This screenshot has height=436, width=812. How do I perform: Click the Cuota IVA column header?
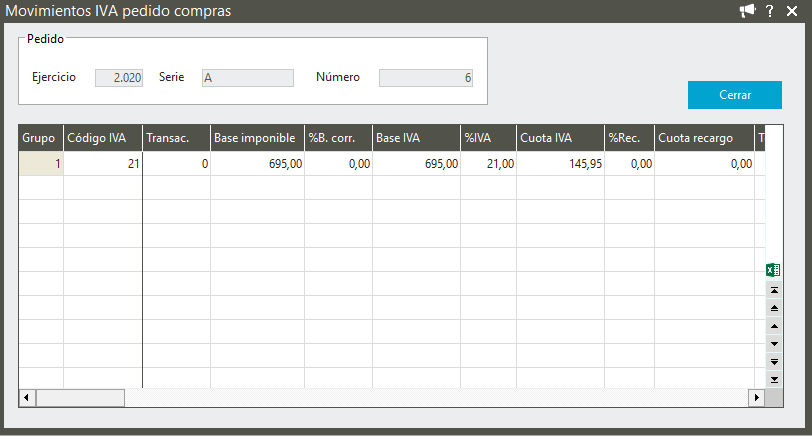[x=560, y=138]
